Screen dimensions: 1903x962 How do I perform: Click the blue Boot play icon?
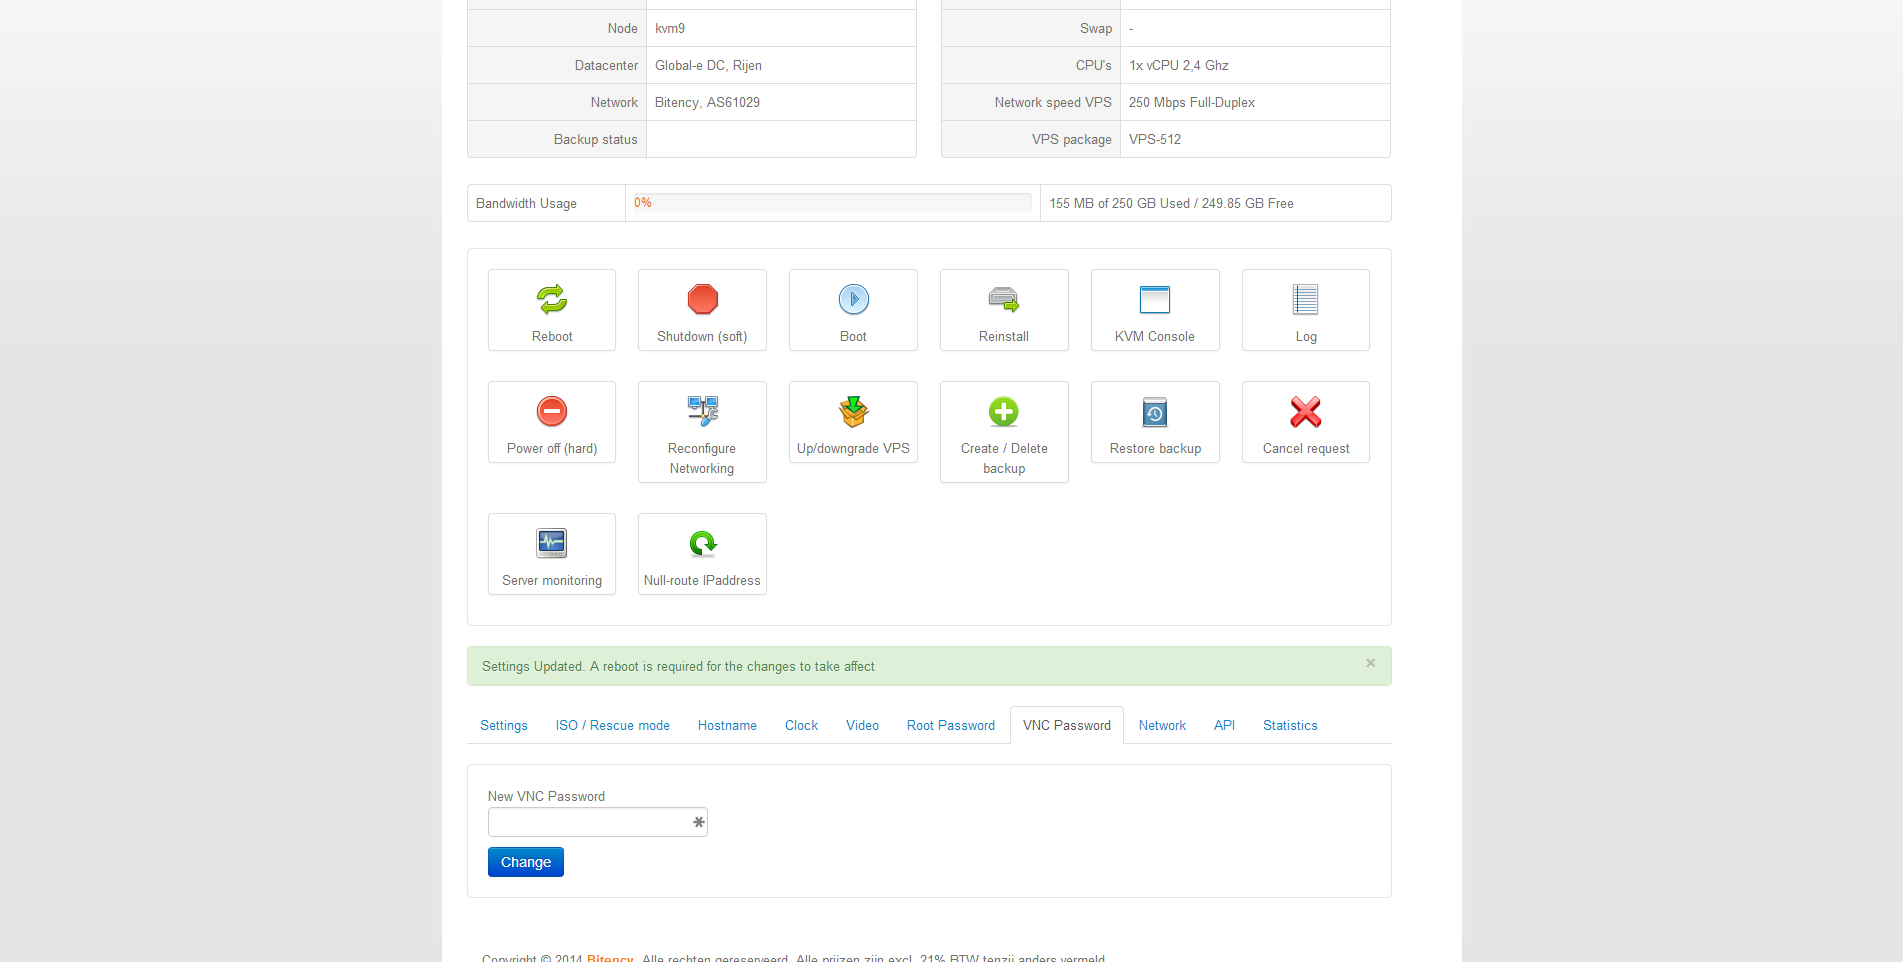[853, 299]
